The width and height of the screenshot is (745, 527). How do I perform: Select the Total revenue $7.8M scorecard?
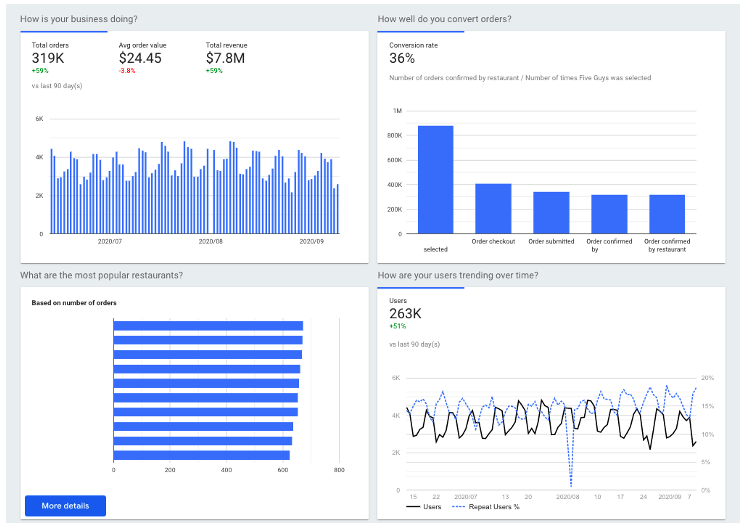tap(225, 58)
